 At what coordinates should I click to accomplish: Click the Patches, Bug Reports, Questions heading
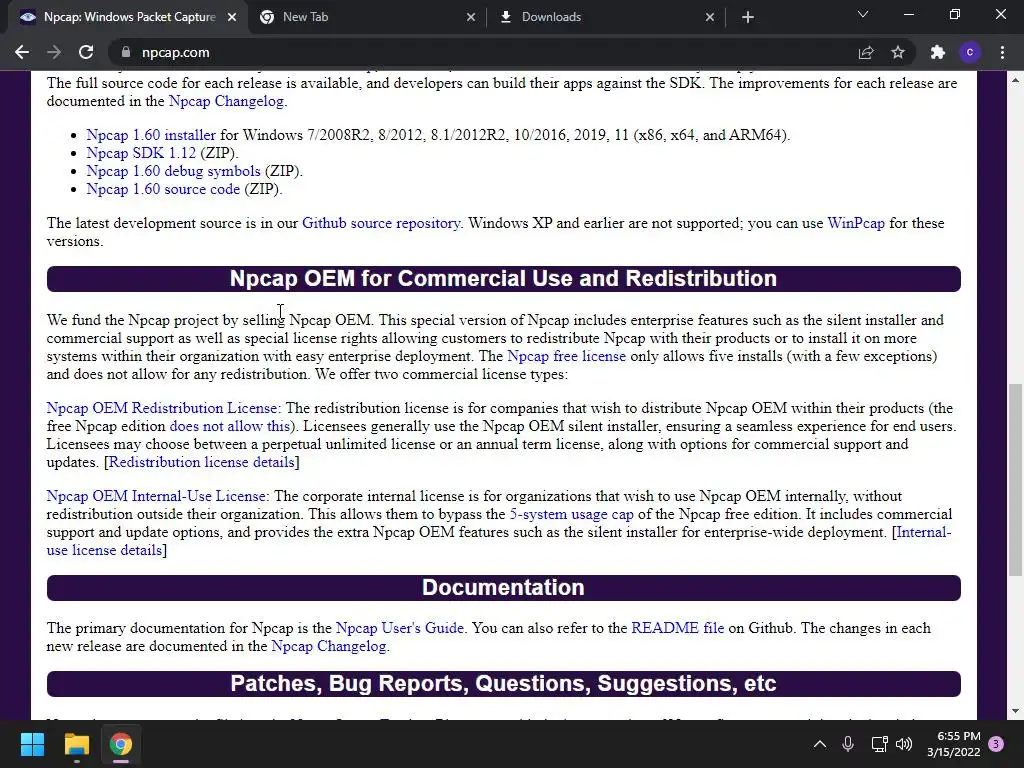(504, 684)
